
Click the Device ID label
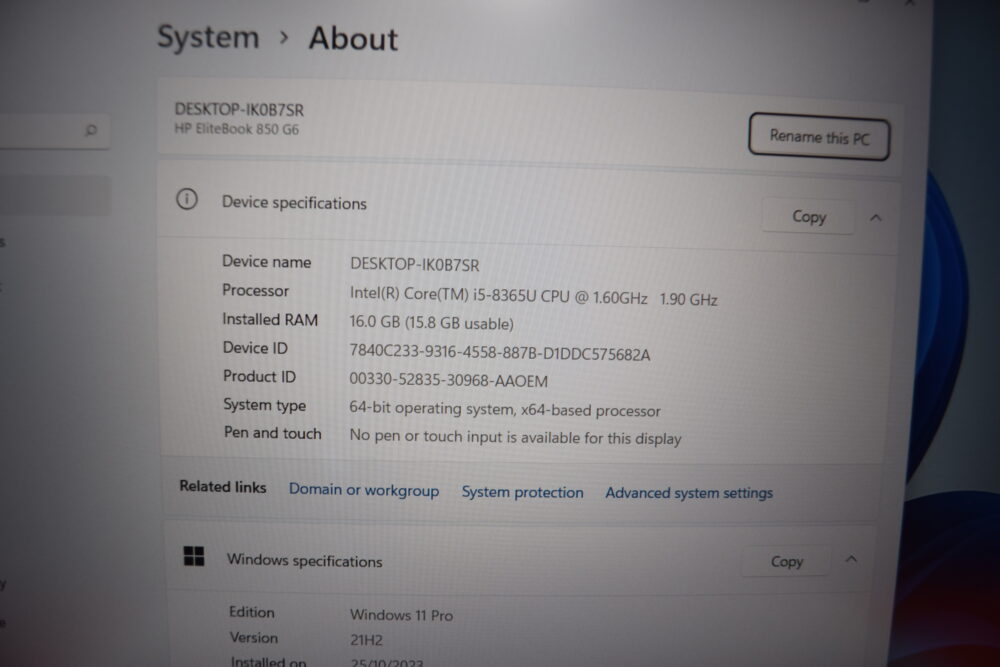[255, 348]
